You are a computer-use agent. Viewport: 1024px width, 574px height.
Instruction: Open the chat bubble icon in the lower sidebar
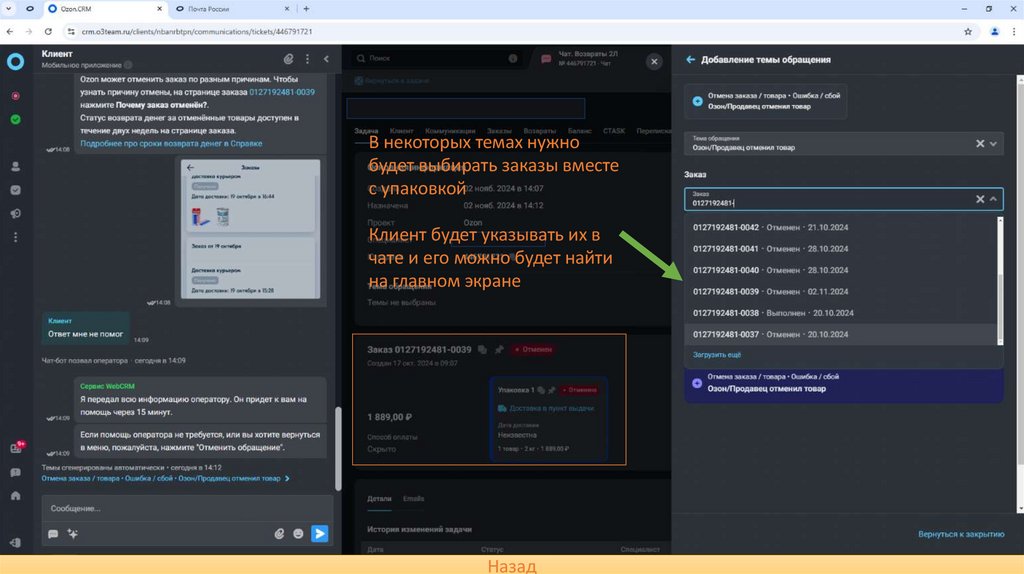point(16,472)
